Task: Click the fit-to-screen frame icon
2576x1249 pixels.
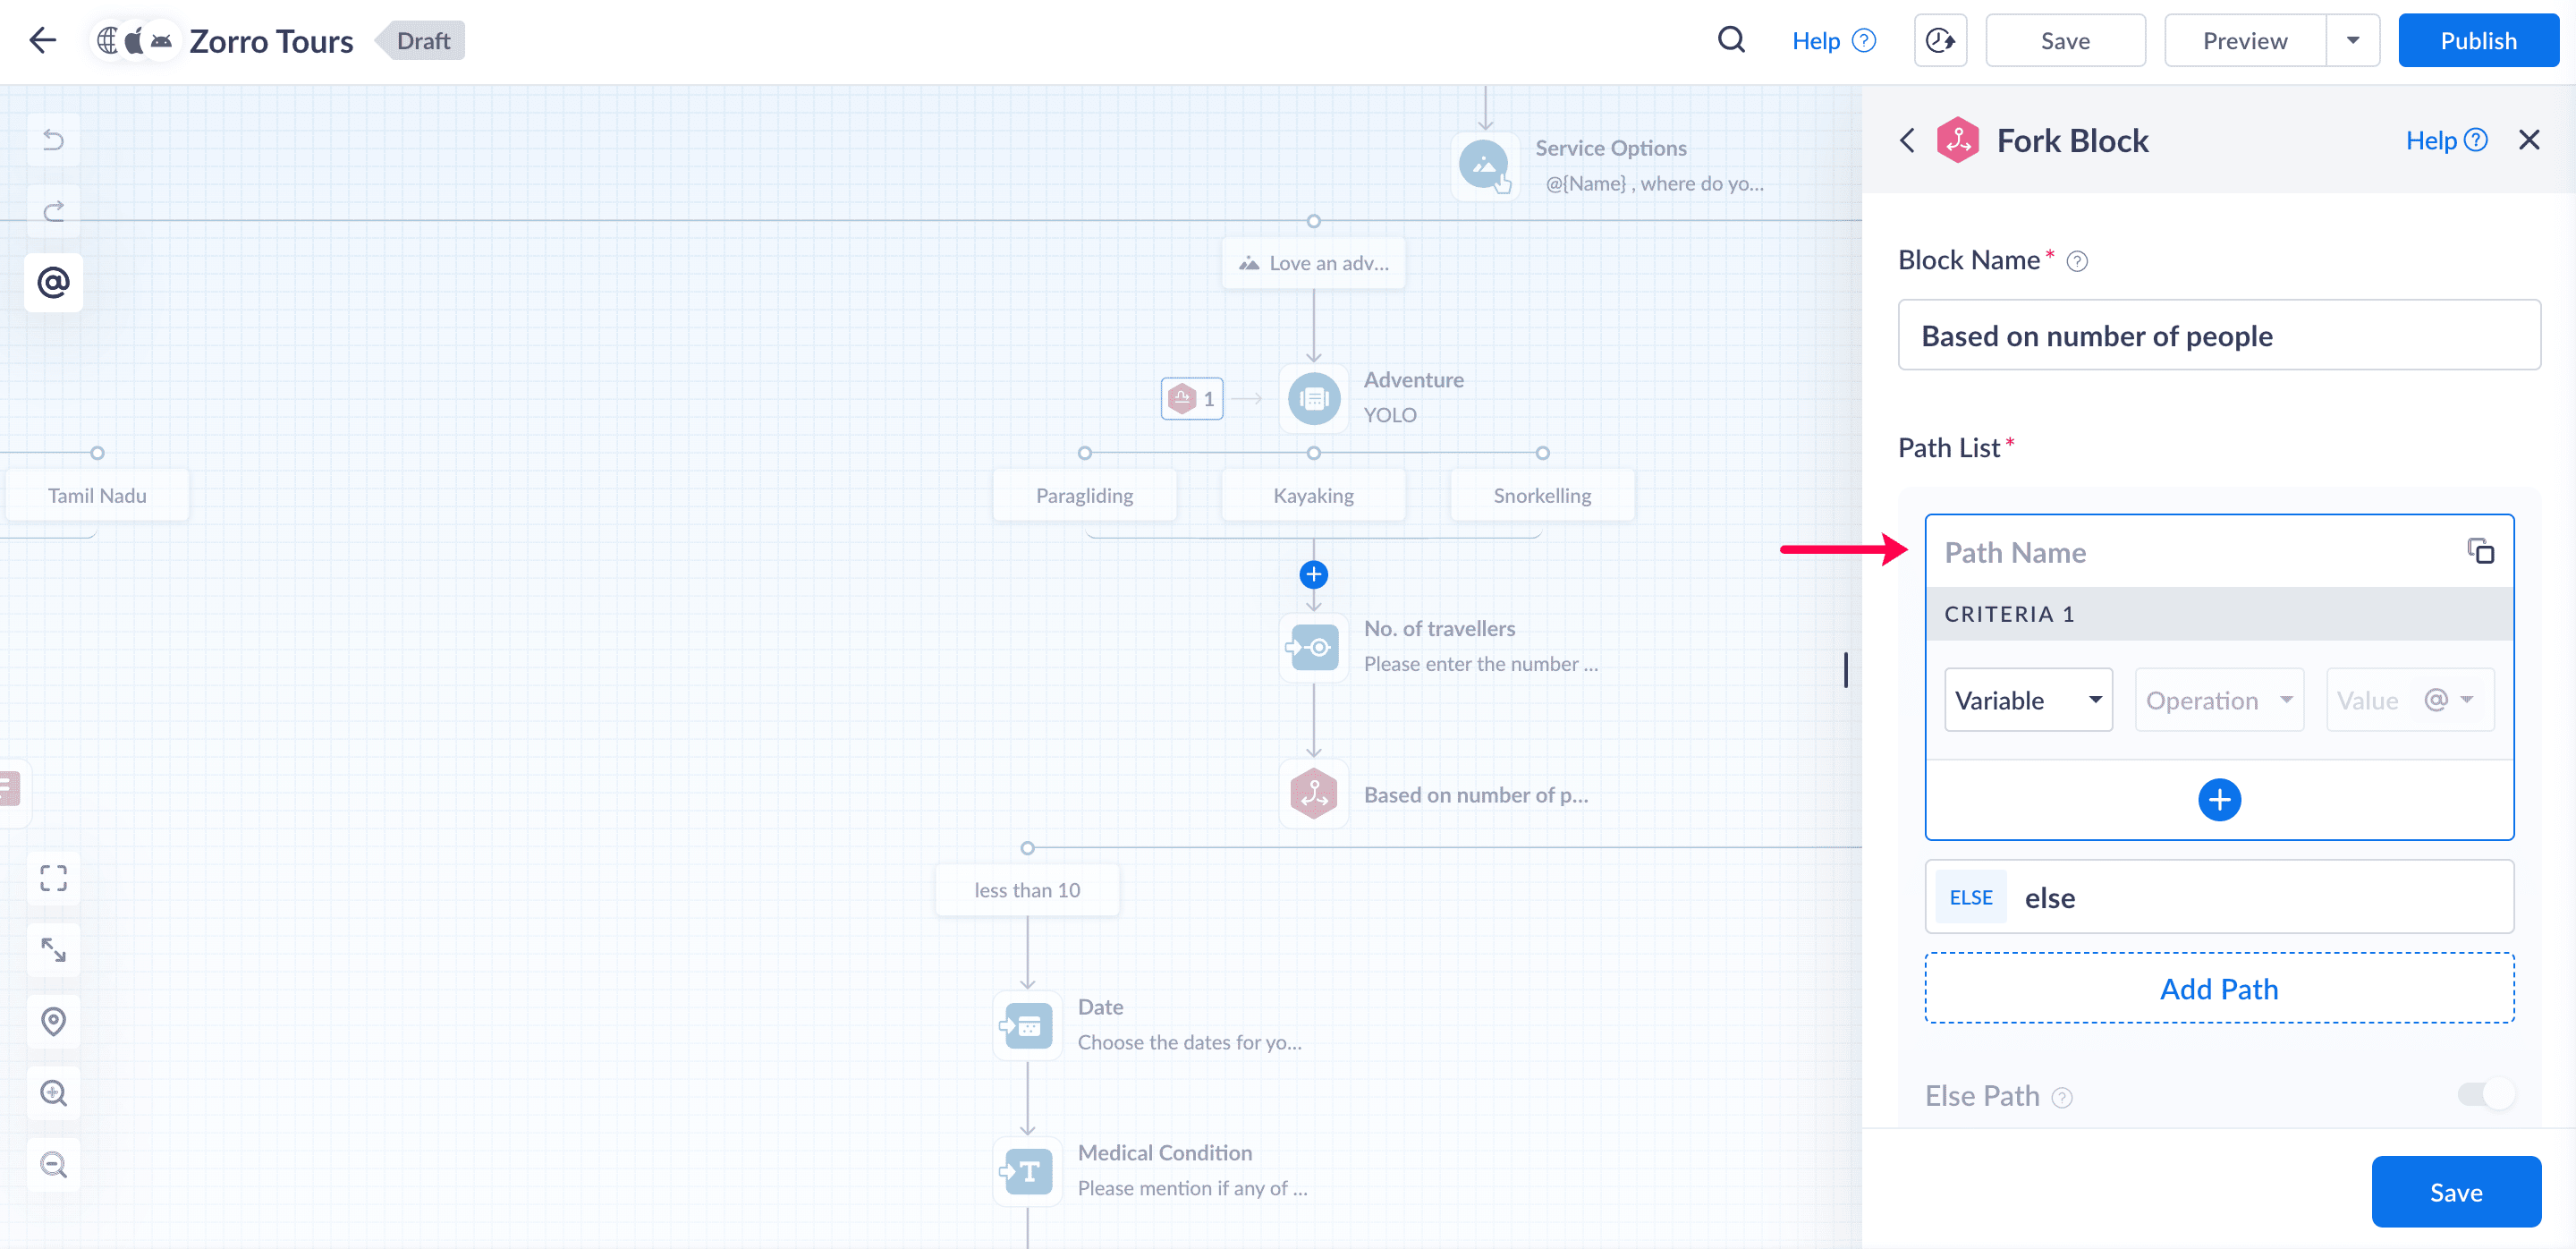Action: point(54,878)
